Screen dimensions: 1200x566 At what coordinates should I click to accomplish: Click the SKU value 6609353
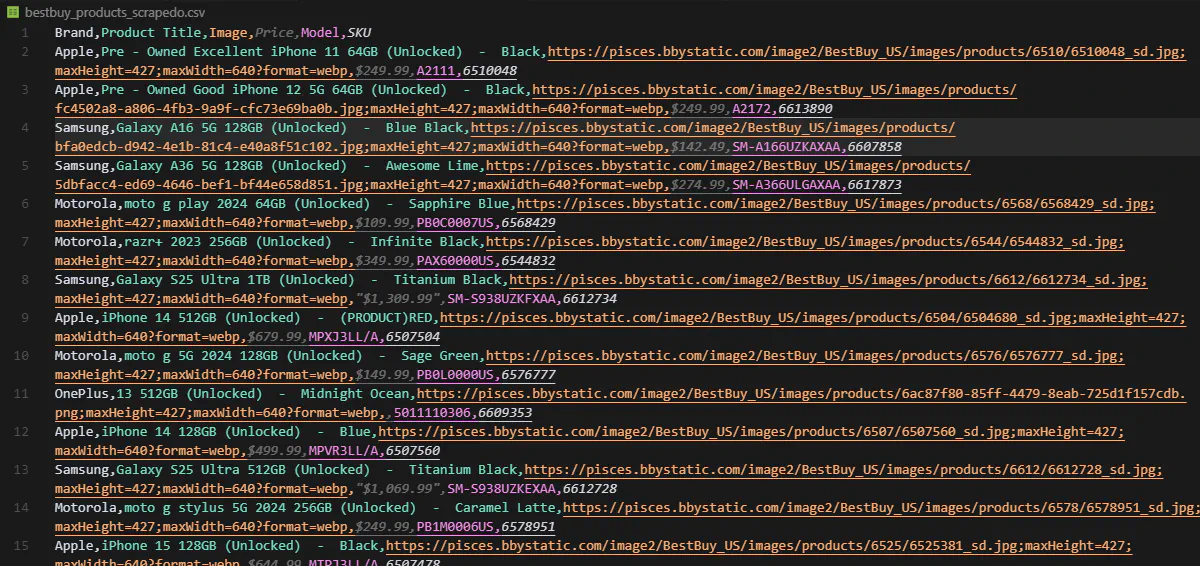pyautogui.click(x=504, y=413)
